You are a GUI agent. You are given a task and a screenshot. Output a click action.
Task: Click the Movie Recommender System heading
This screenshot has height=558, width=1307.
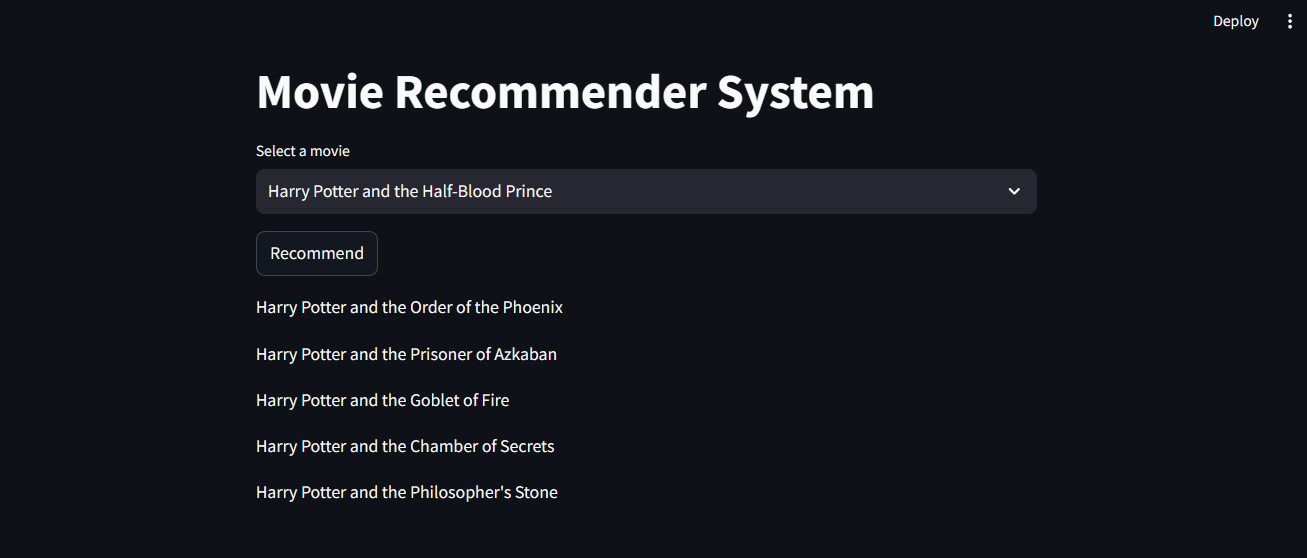click(x=565, y=92)
